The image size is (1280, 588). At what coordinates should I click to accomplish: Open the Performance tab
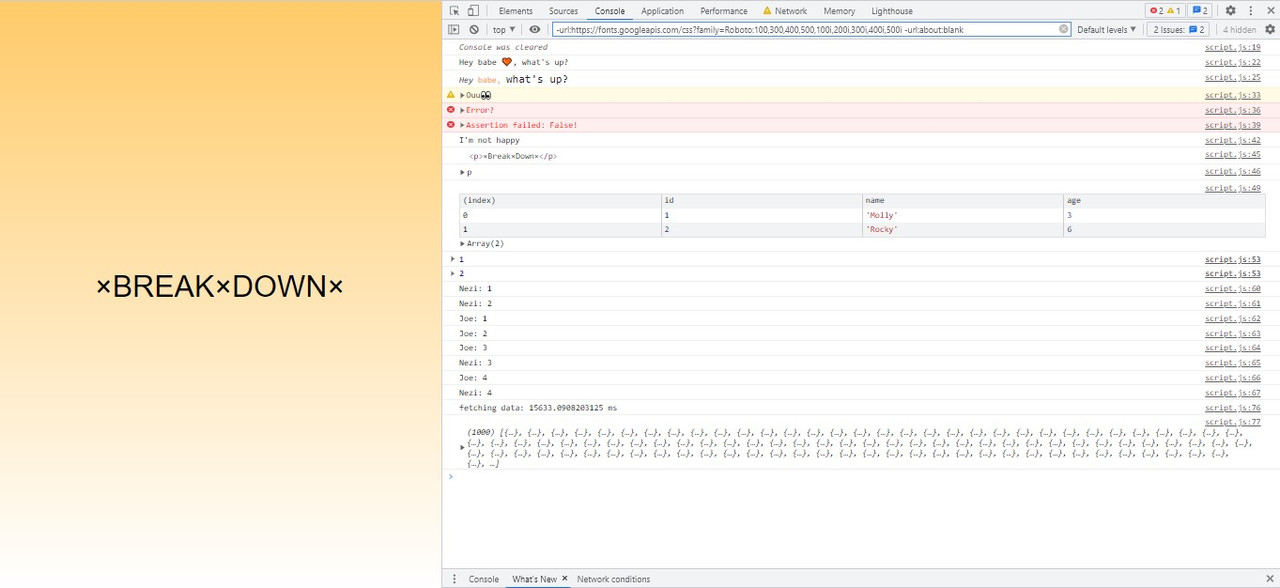(724, 11)
